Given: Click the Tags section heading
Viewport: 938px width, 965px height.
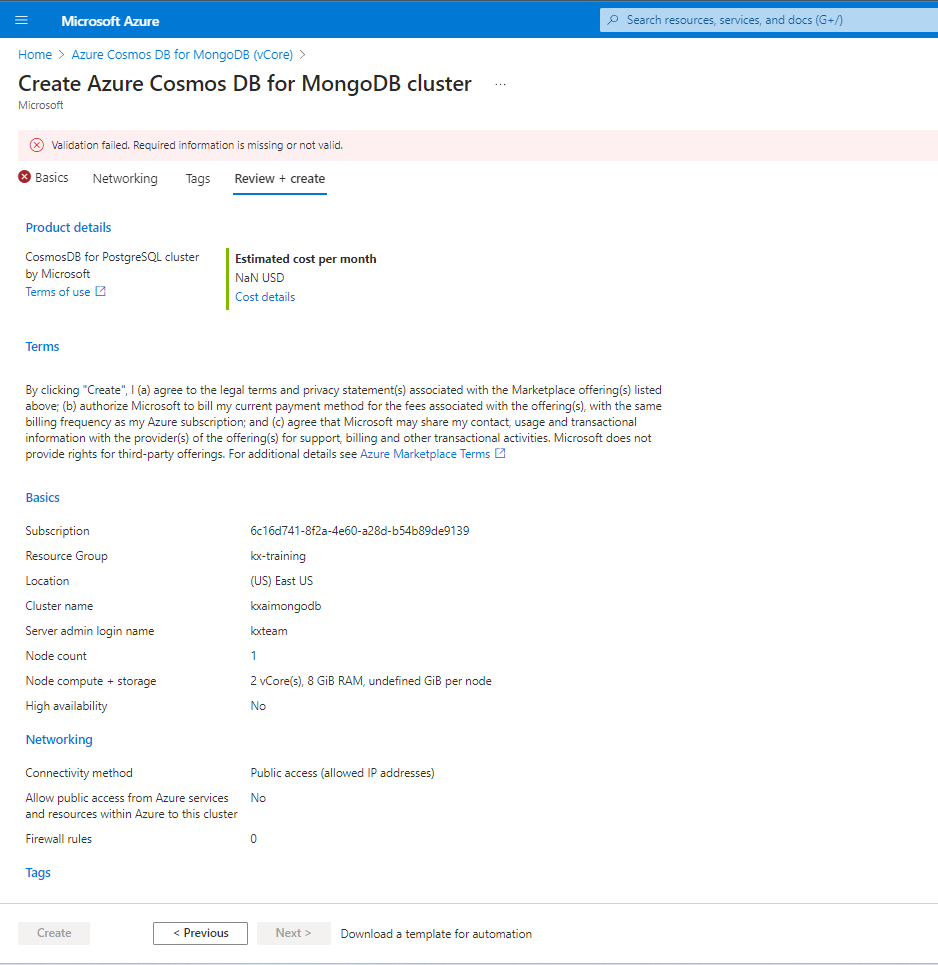Looking at the screenshot, I should click(38, 873).
